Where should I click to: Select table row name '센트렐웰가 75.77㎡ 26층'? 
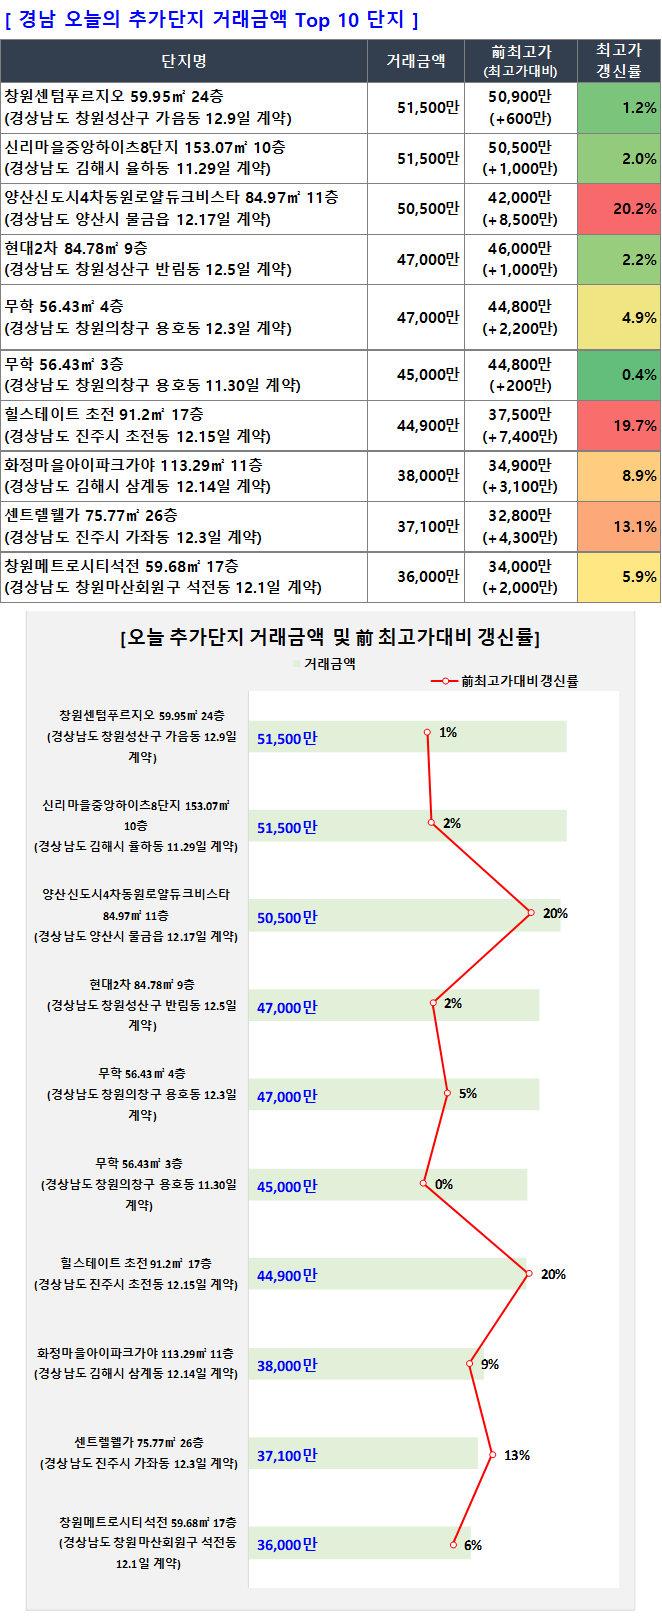pos(91,515)
